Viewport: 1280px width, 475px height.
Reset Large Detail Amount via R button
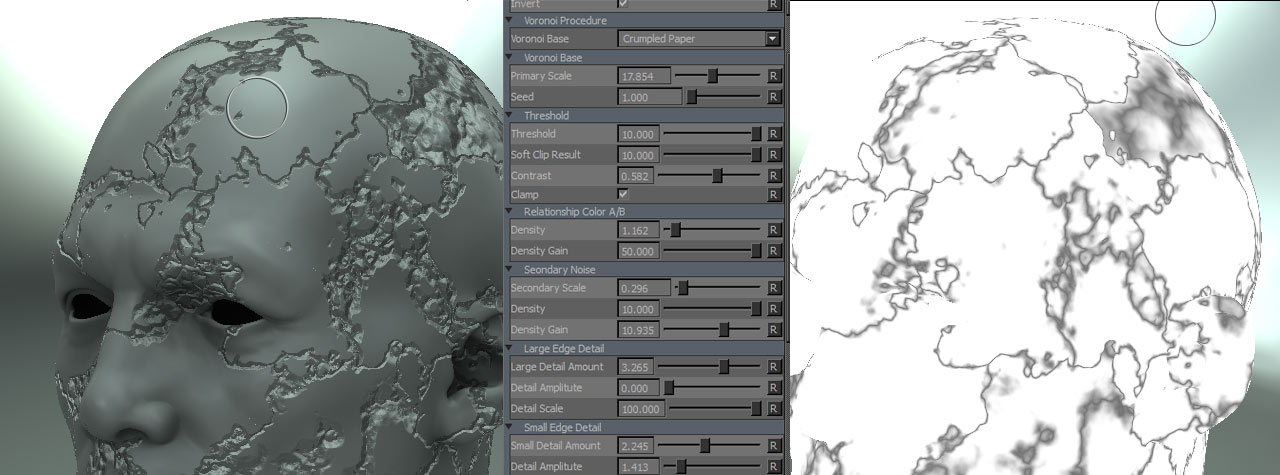tap(773, 367)
